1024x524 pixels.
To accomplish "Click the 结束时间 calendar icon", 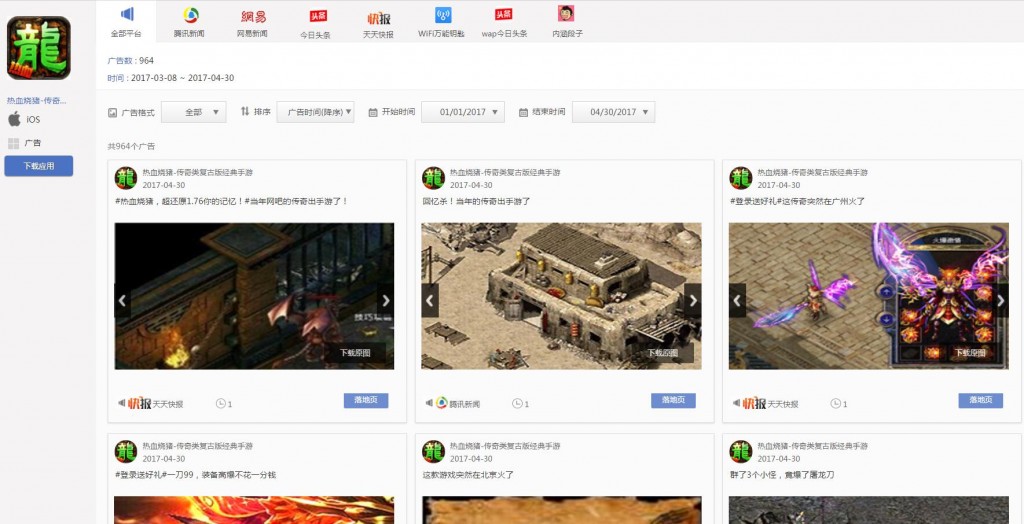I will coord(523,112).
